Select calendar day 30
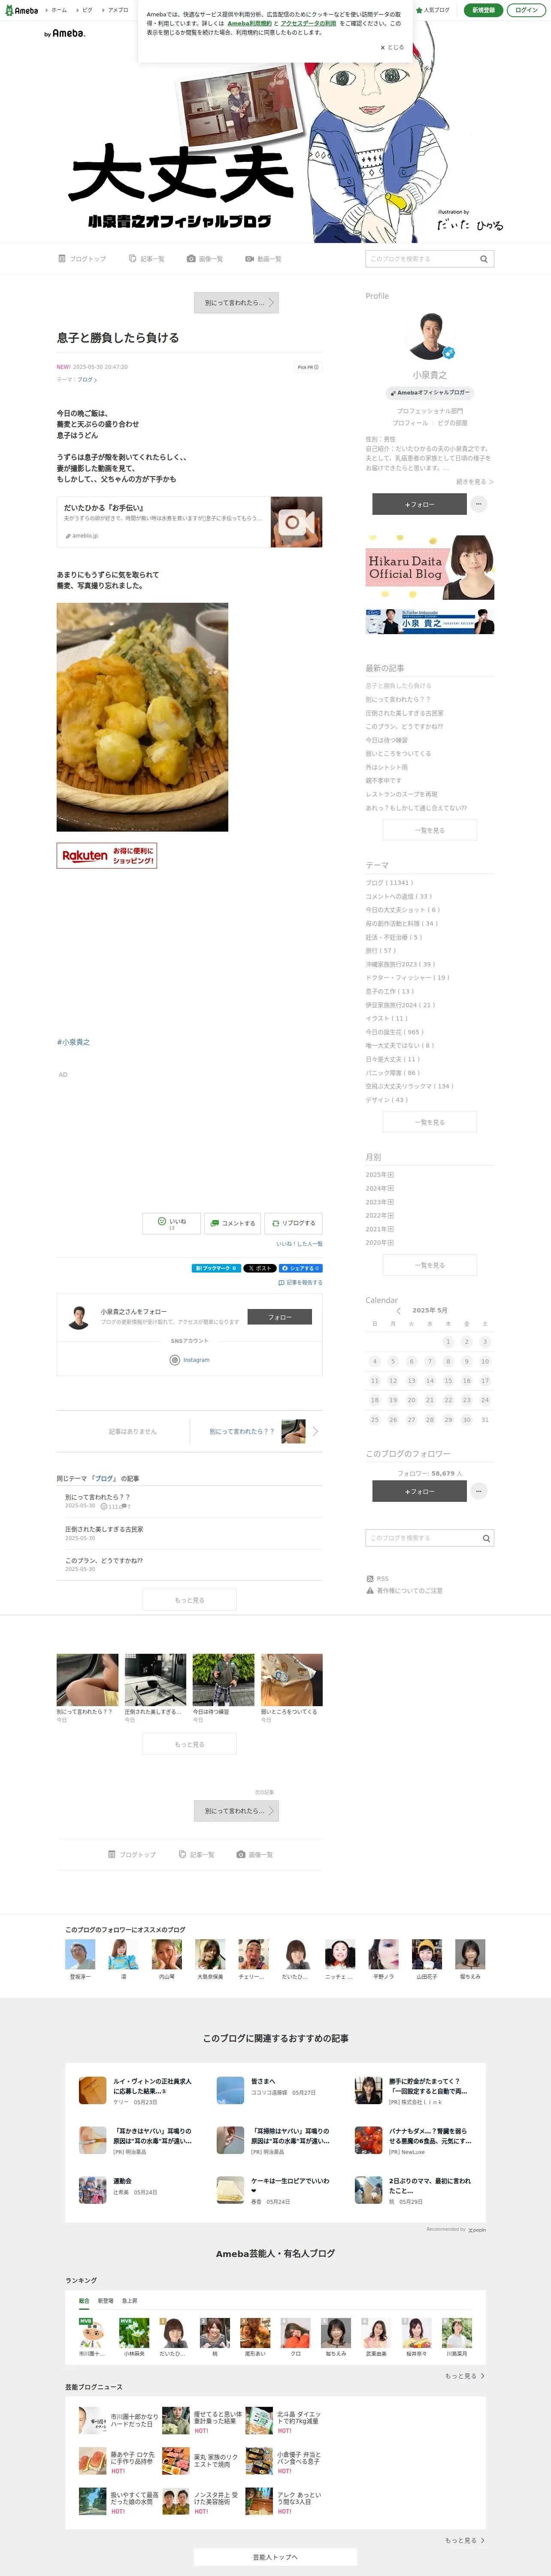The width and height of the screenshot is (551, 2576). 466,1419
